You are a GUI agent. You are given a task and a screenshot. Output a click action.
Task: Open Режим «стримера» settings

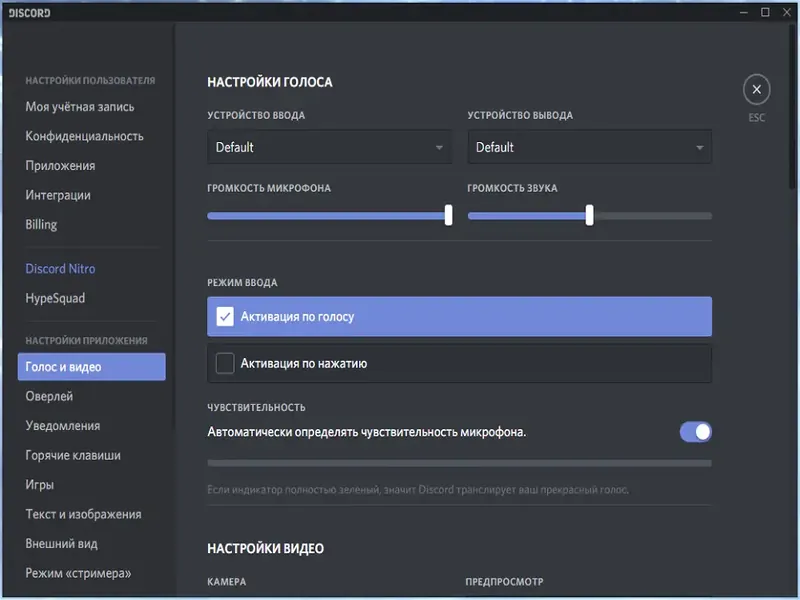coord(79,573)
